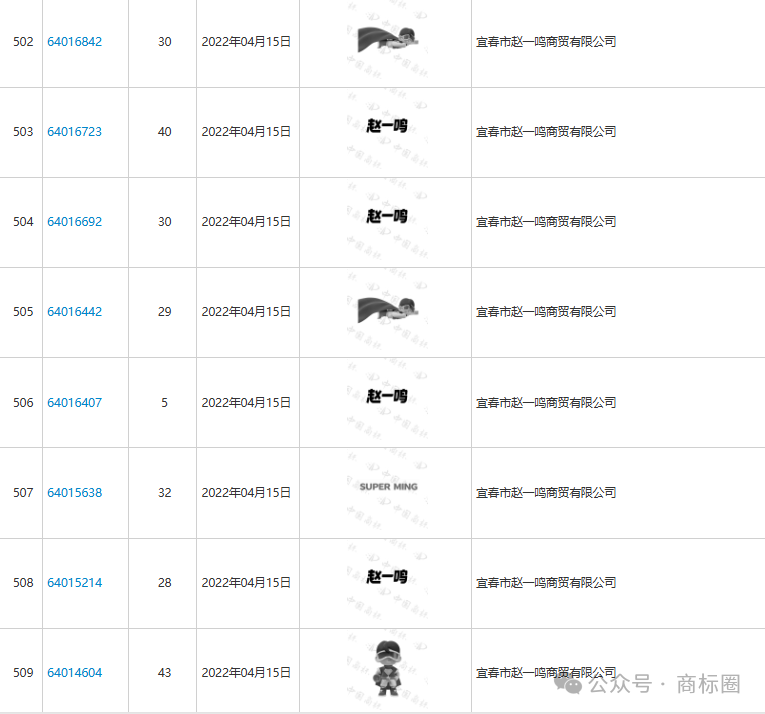View SUPER MING trademark image
Viewport: 765px width, 714px height.
click(388, 487)
